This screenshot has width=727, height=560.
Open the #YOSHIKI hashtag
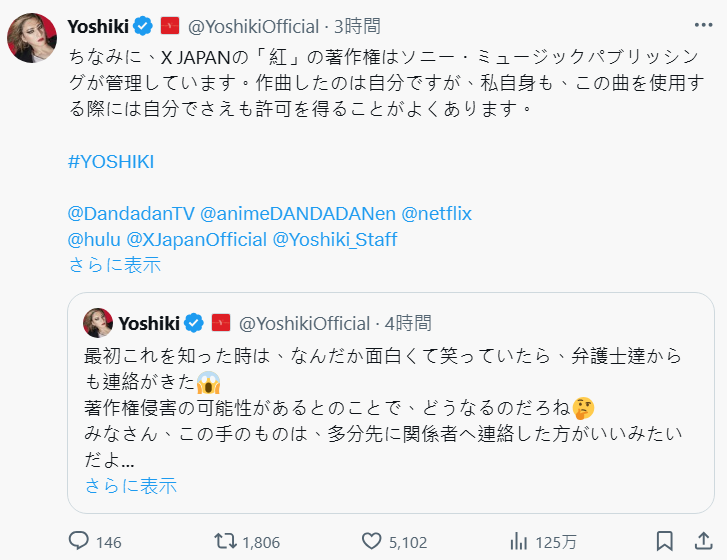tap(111, 162)
